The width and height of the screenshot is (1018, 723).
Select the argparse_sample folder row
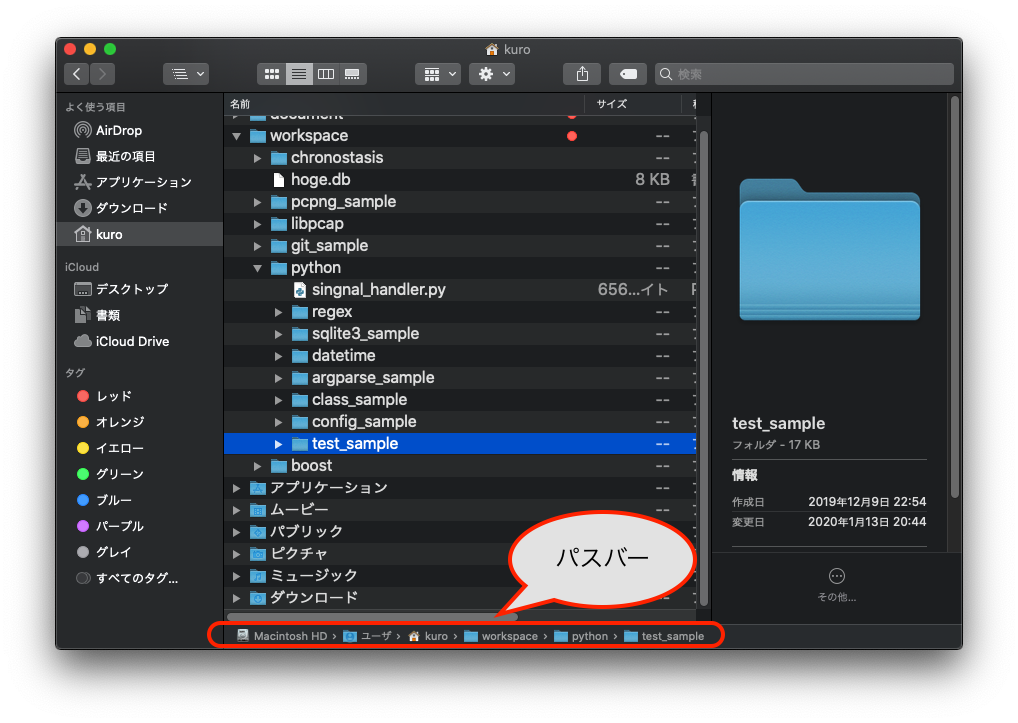coord(460,378)
